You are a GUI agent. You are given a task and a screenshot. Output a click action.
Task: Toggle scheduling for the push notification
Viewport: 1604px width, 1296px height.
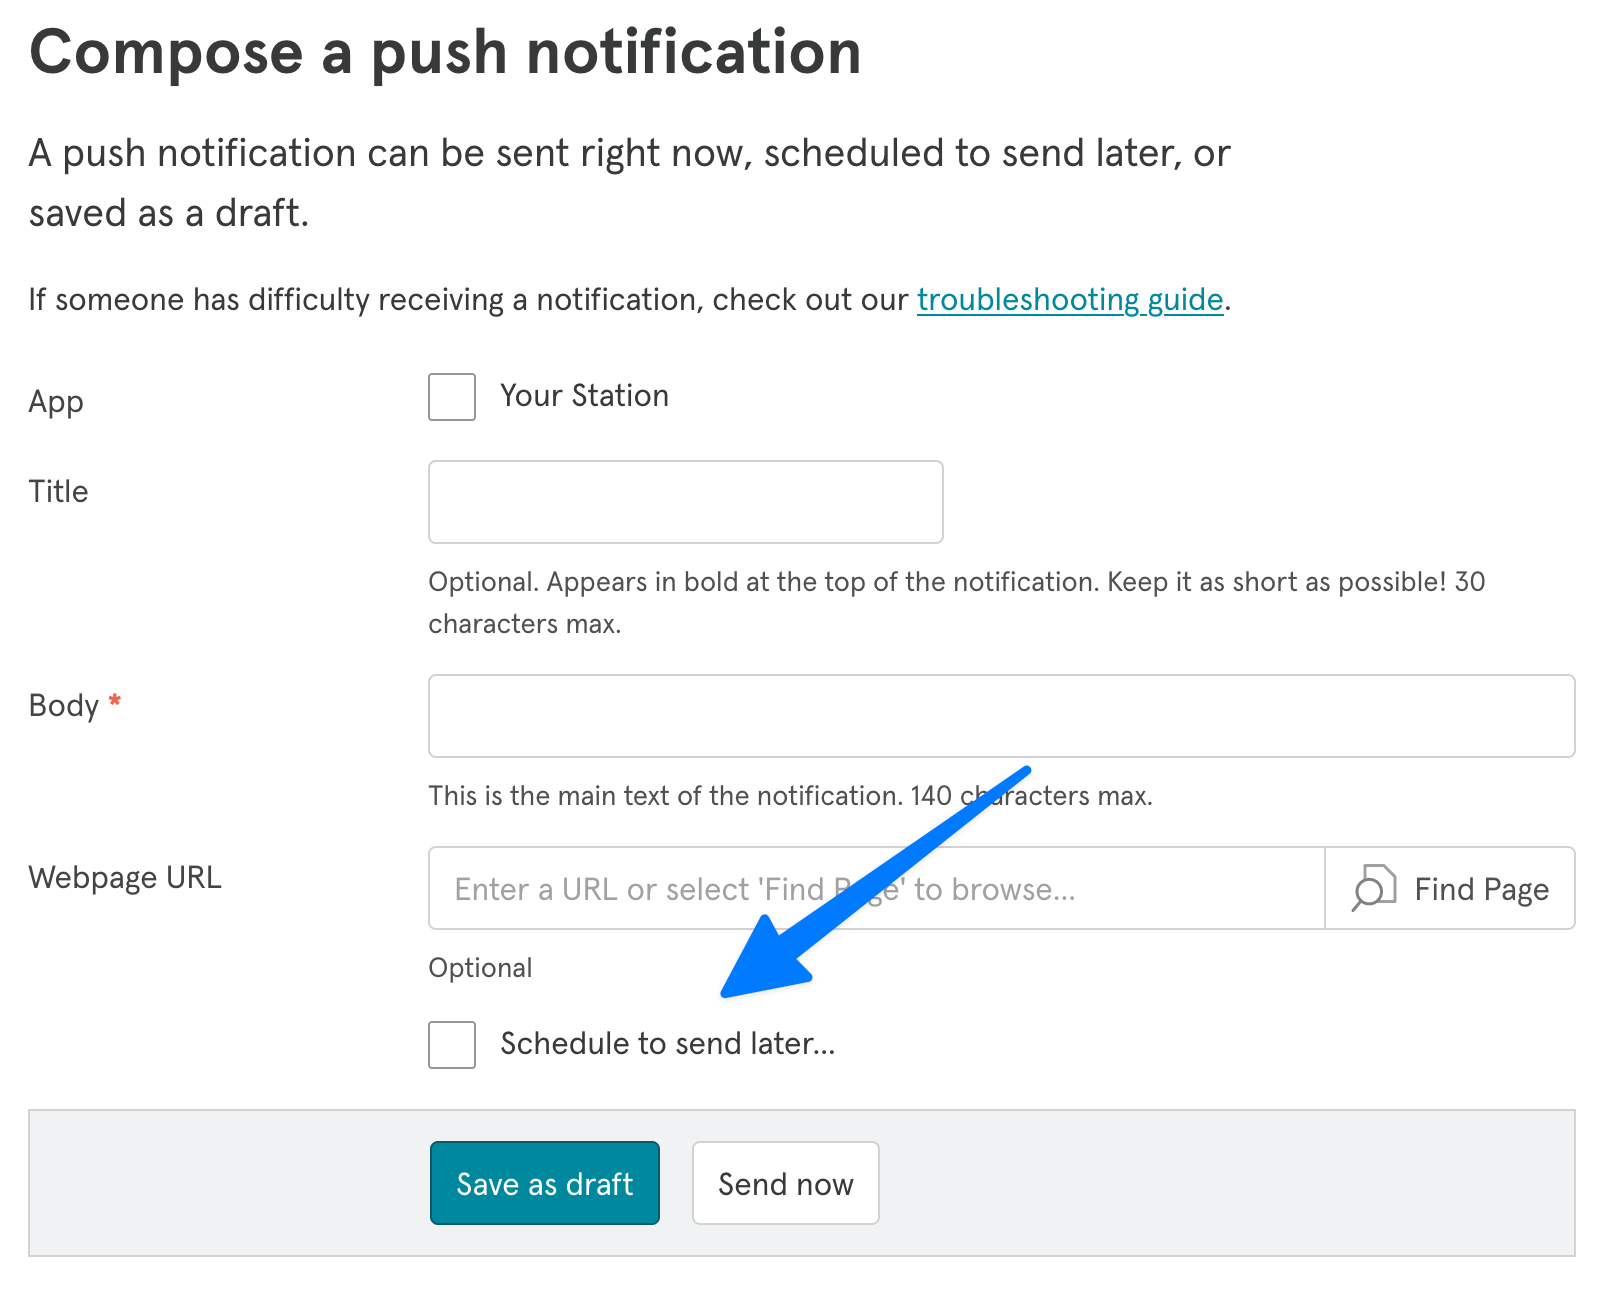coord(451,1045)
